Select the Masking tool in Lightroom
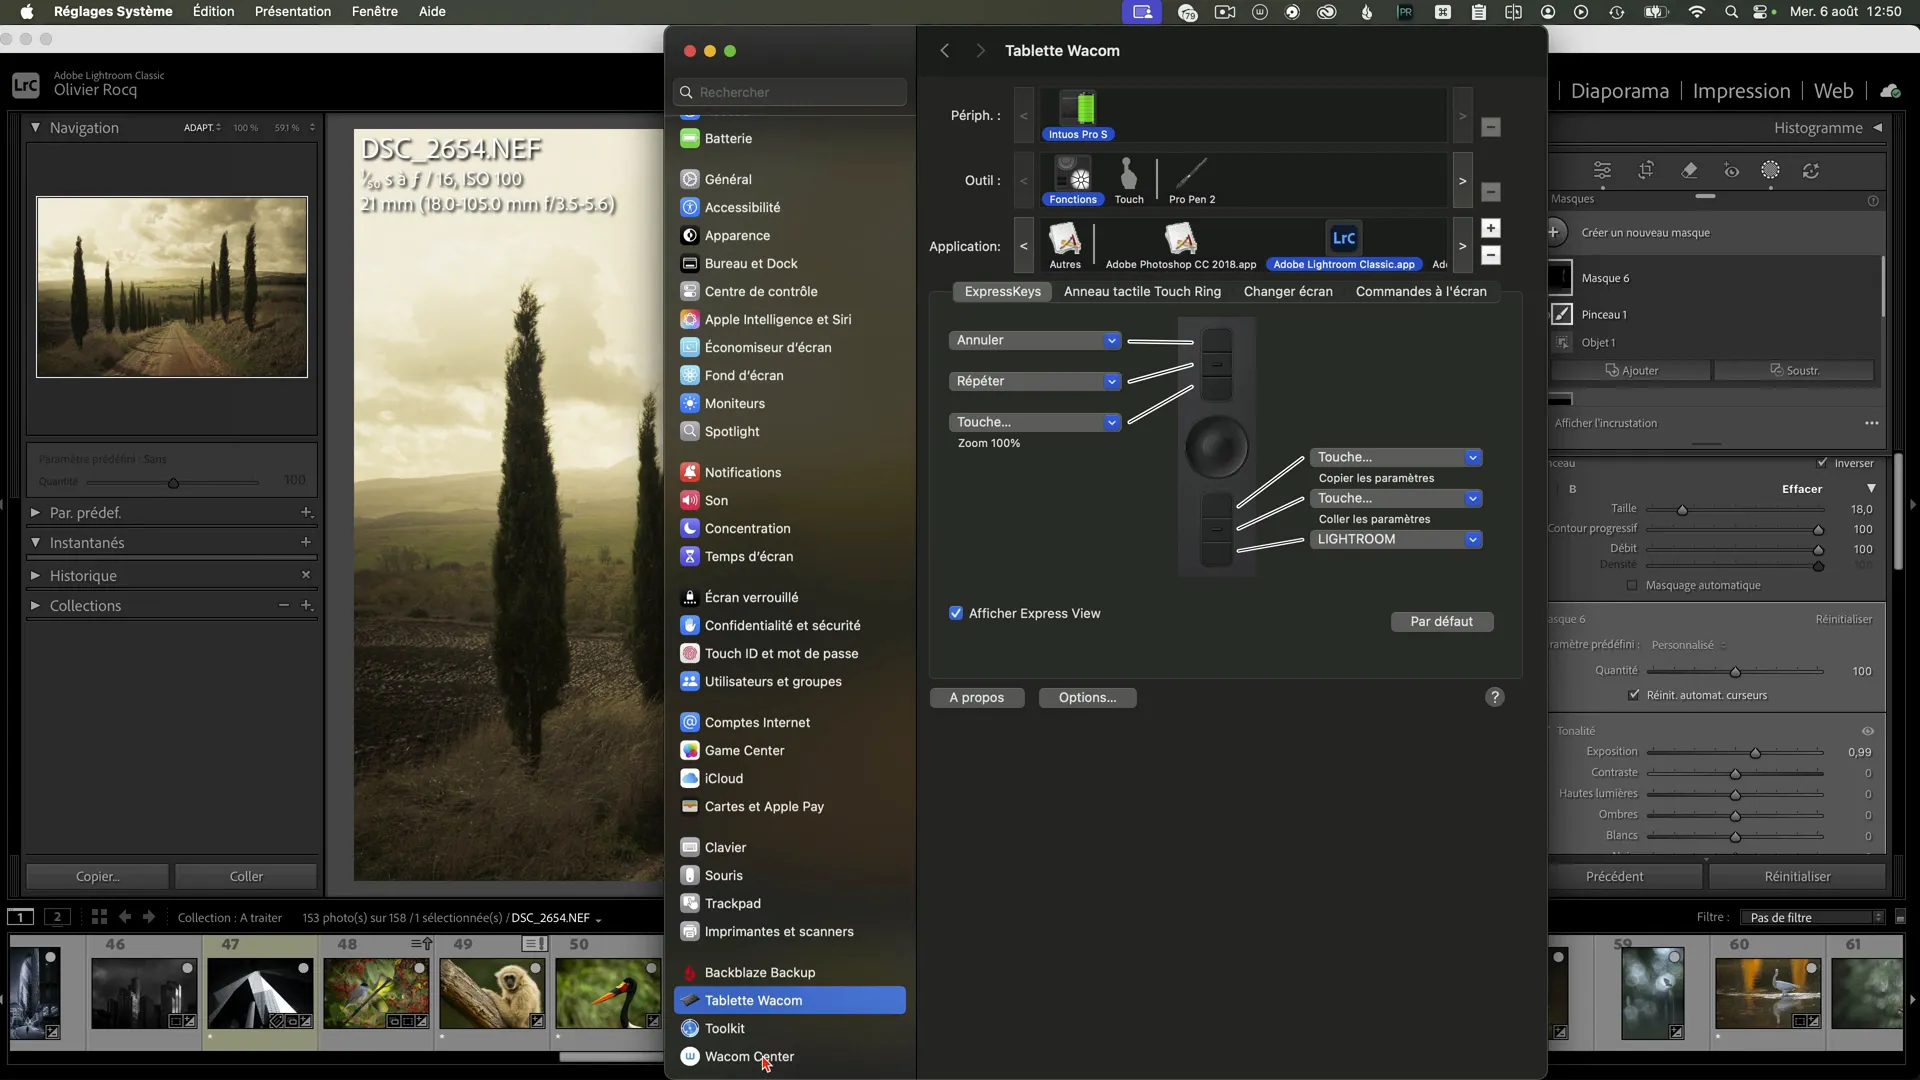1920x1080 pixels. click(1770, 171)
